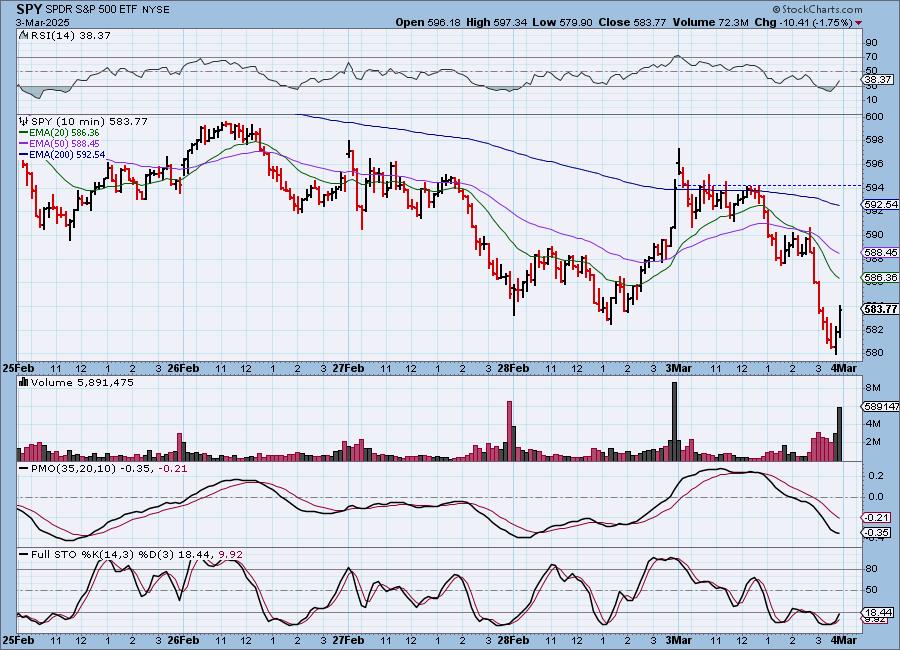The height and width of the screenshot is (650, 900).
Task: Click the Open 596.18 value
Action: (428, 22)
